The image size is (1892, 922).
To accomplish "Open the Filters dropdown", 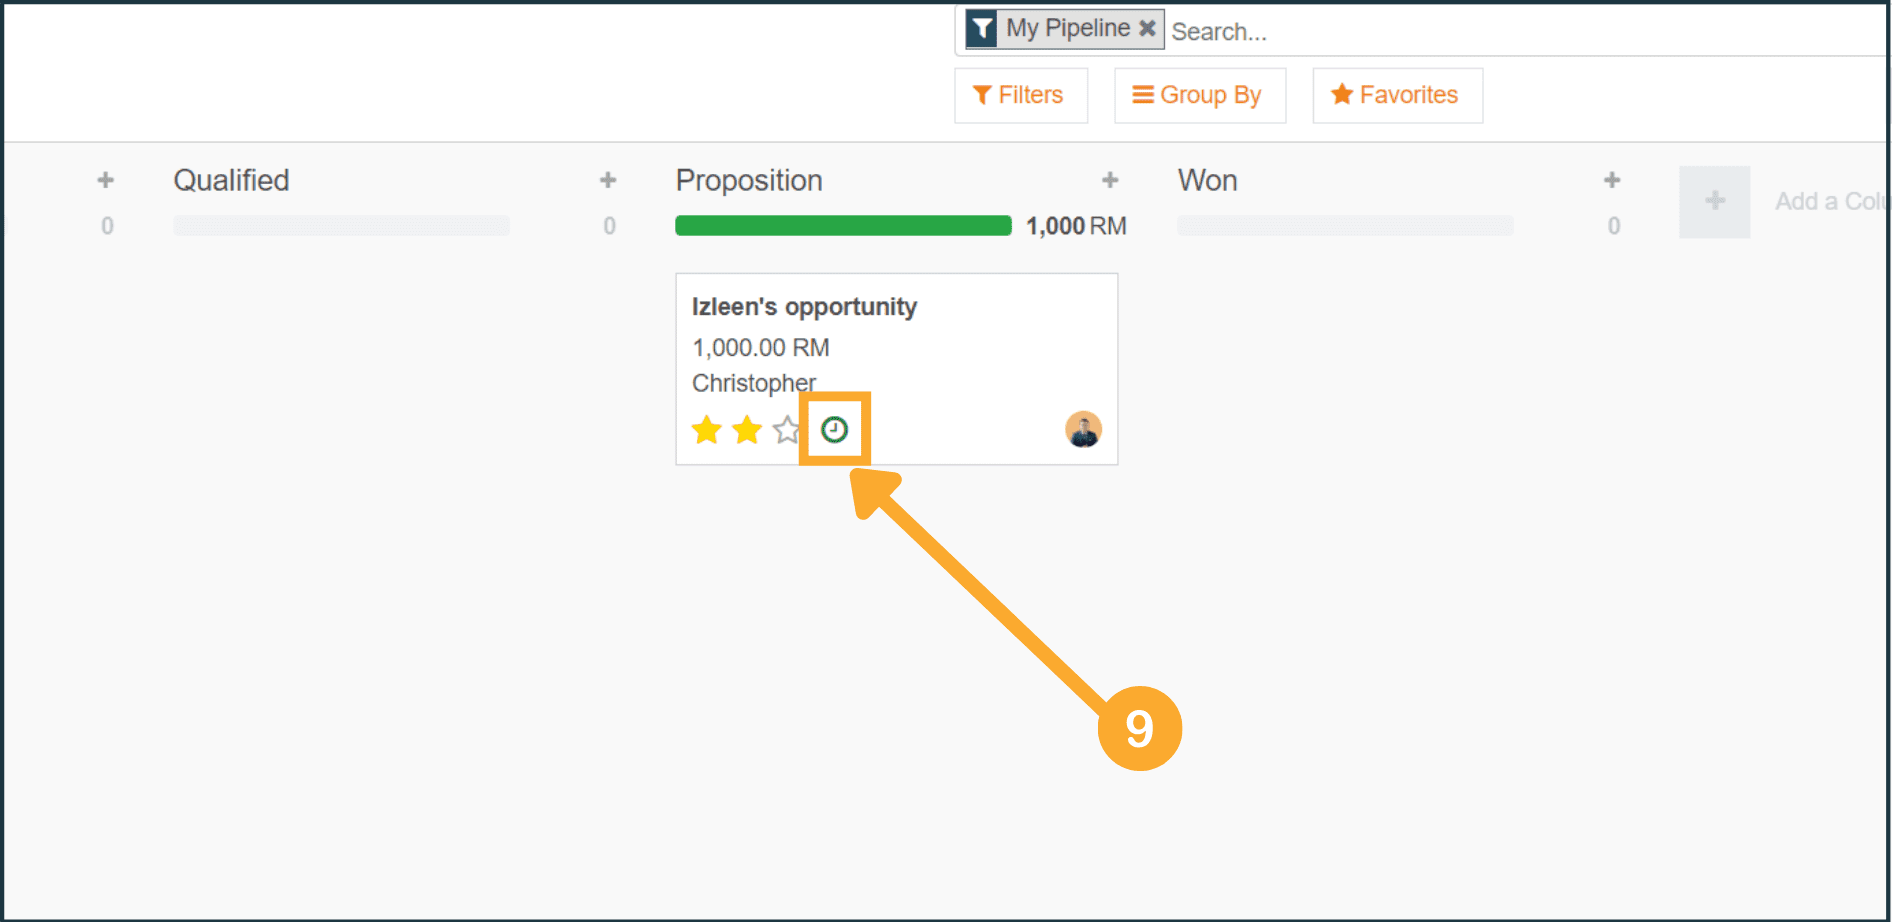I will [1020, 95].
